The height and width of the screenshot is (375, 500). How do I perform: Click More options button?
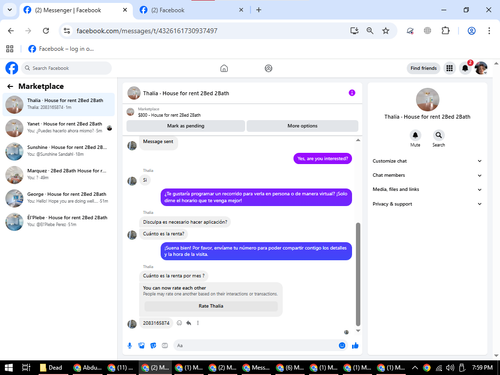click(302, 126)
